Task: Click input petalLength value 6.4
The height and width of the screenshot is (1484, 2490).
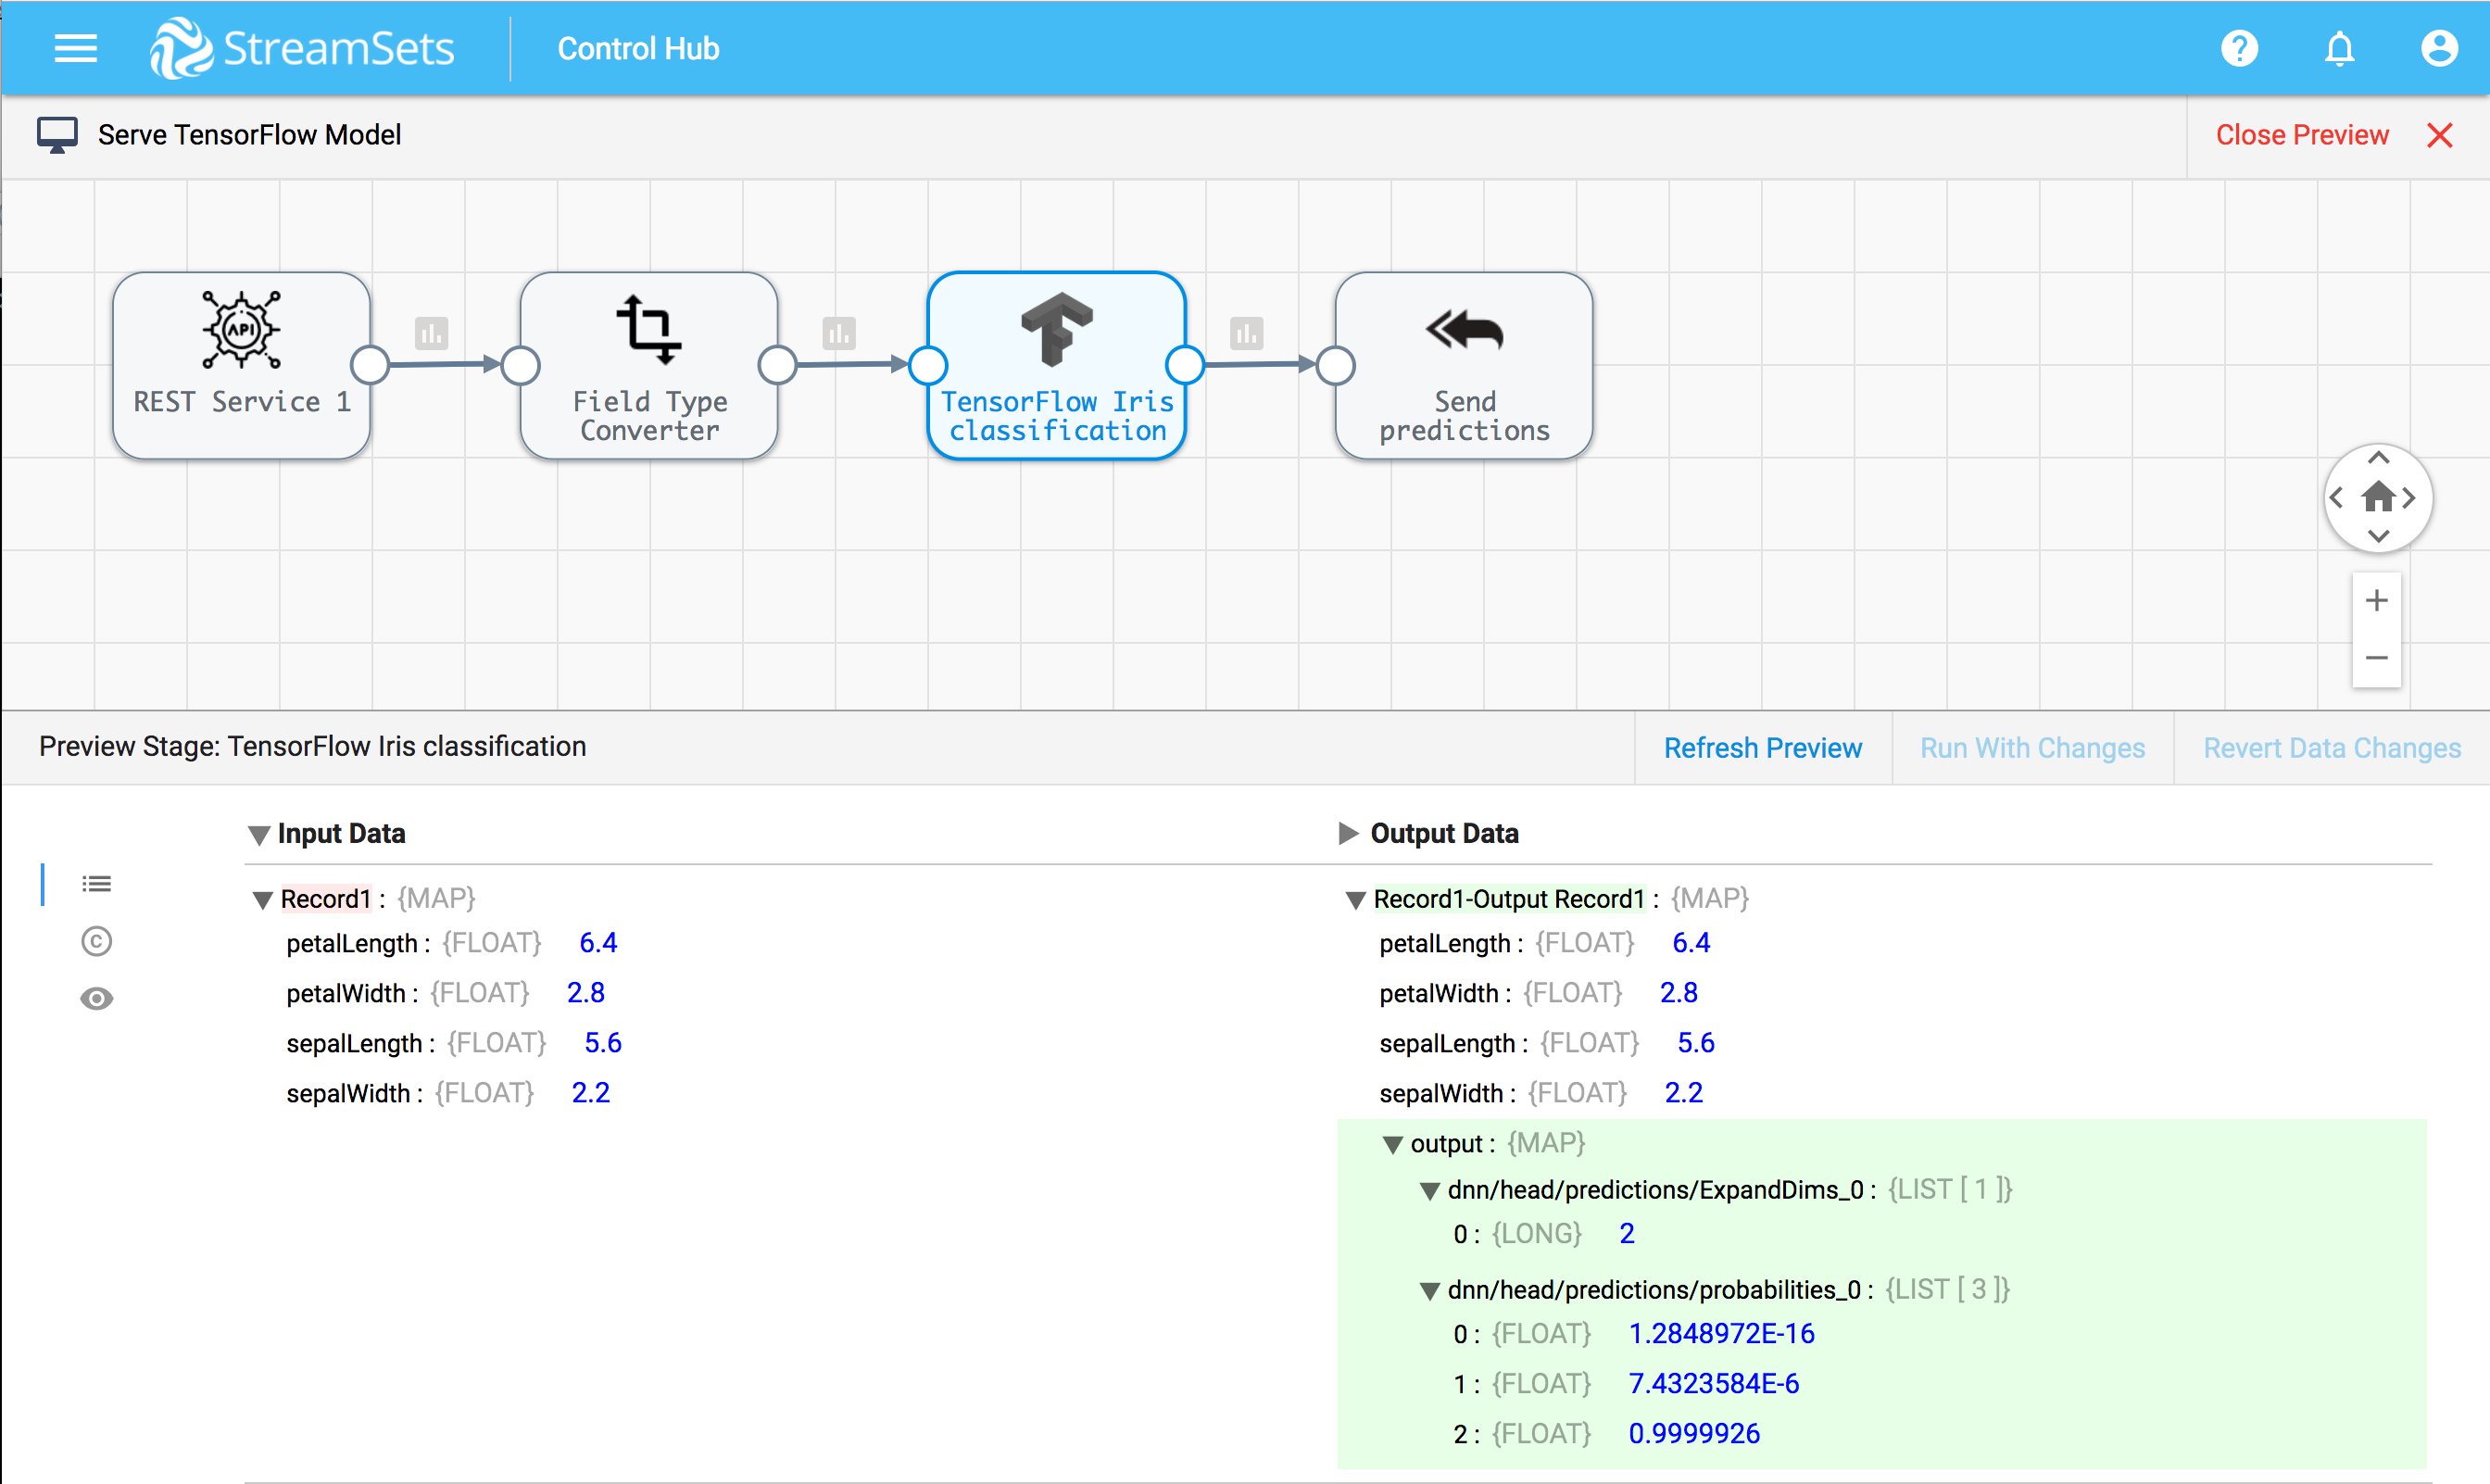Action: 598,943
